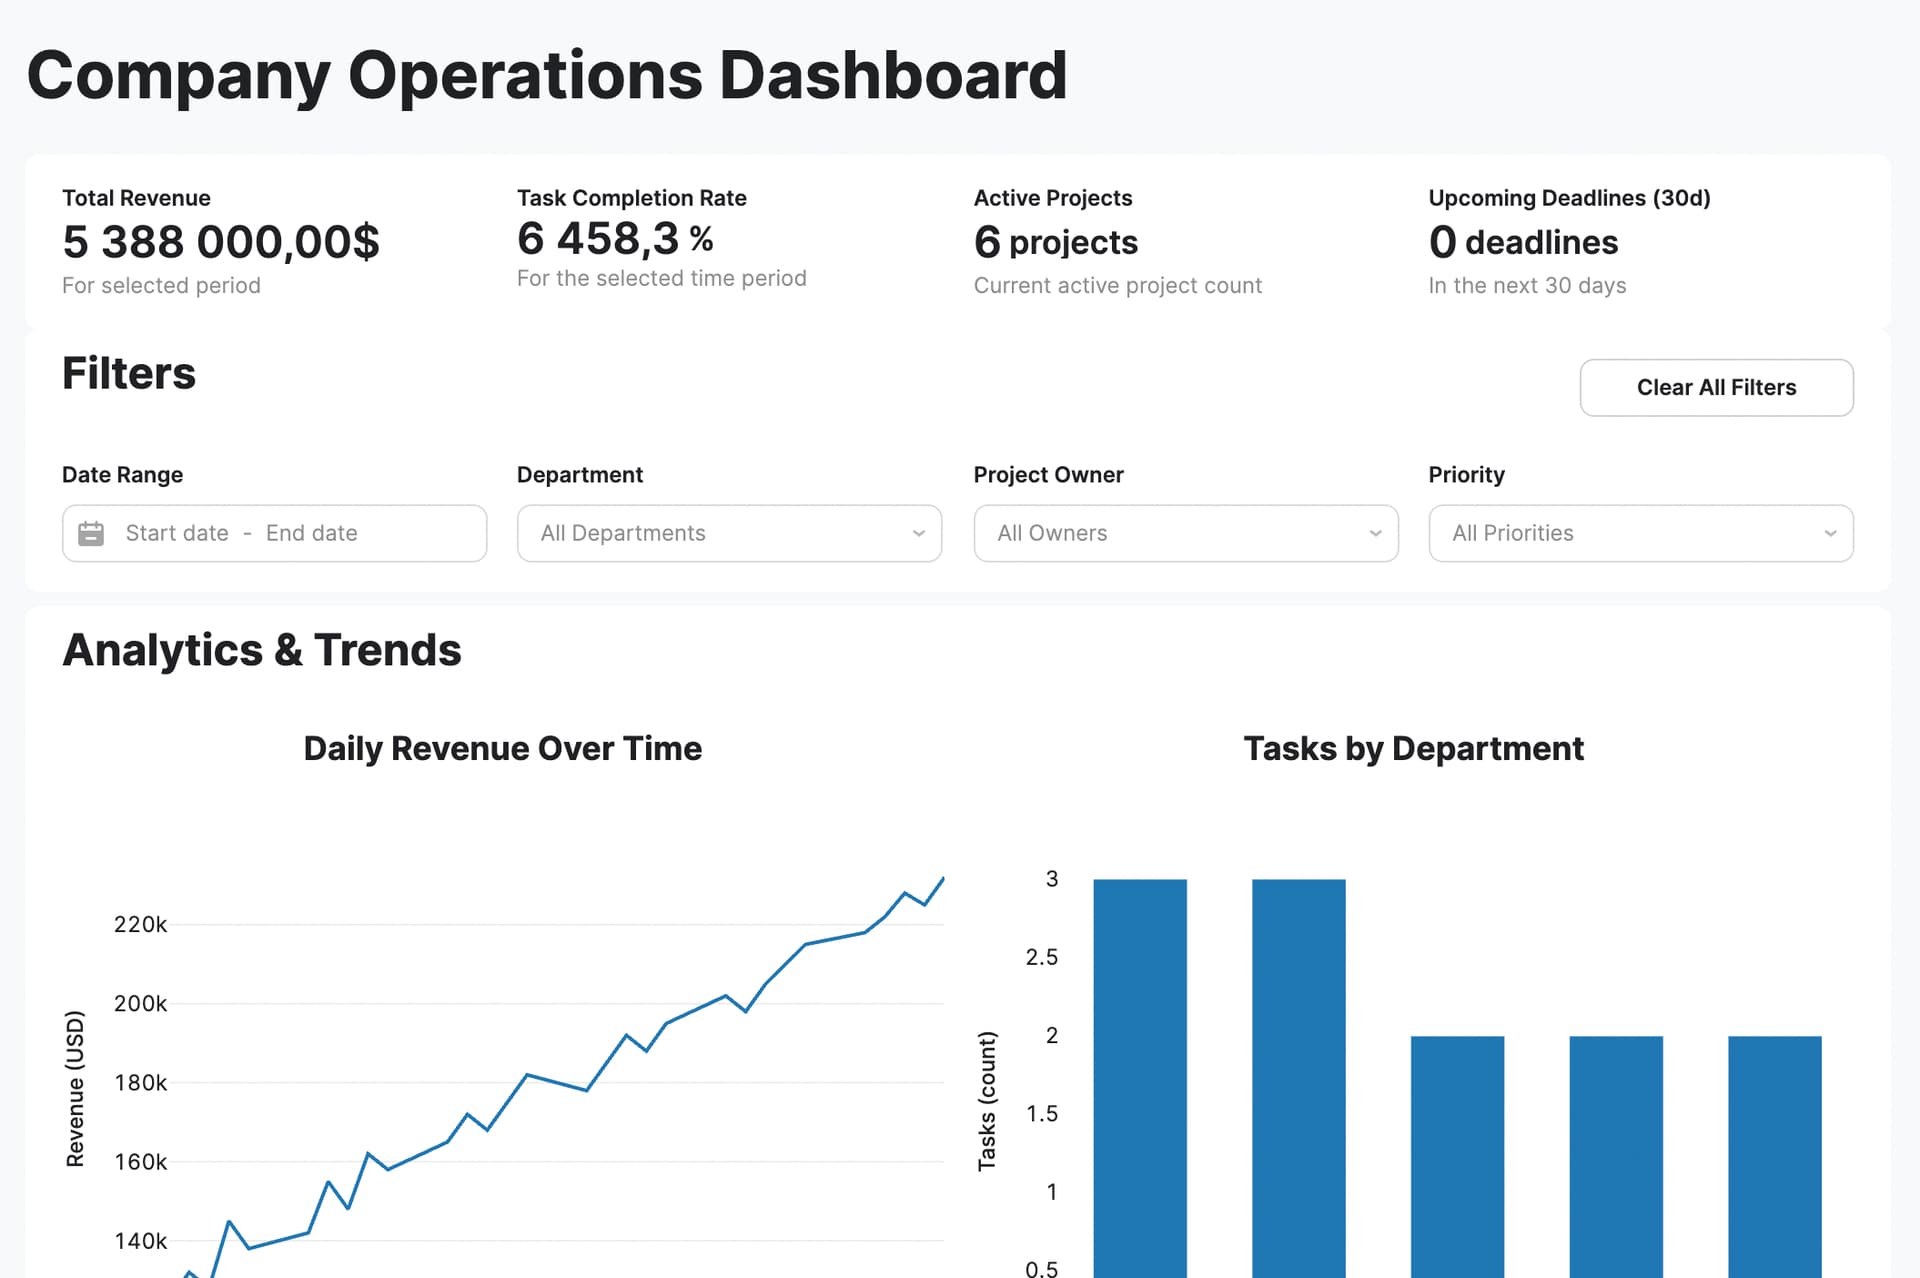Click the All Priorities dropdown chevron
The width and height of the screenshot is (1920, 1278).
point(1830,533)
